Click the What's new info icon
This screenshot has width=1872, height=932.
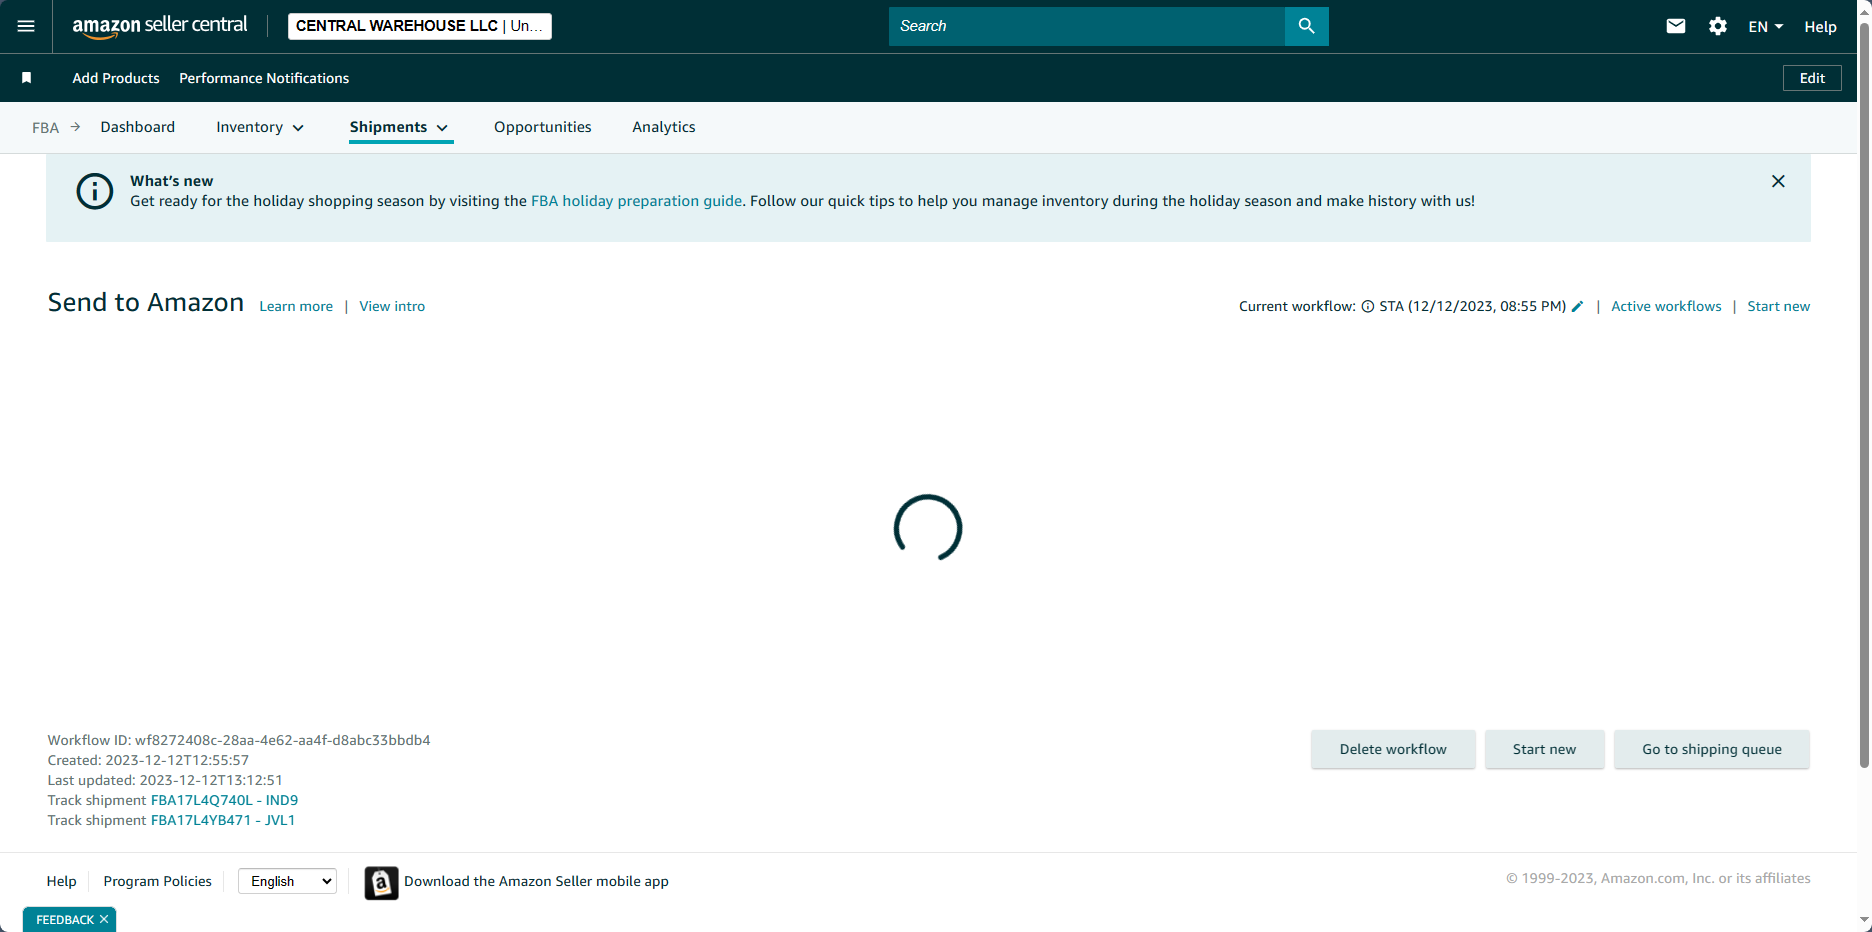click(95, 191)
